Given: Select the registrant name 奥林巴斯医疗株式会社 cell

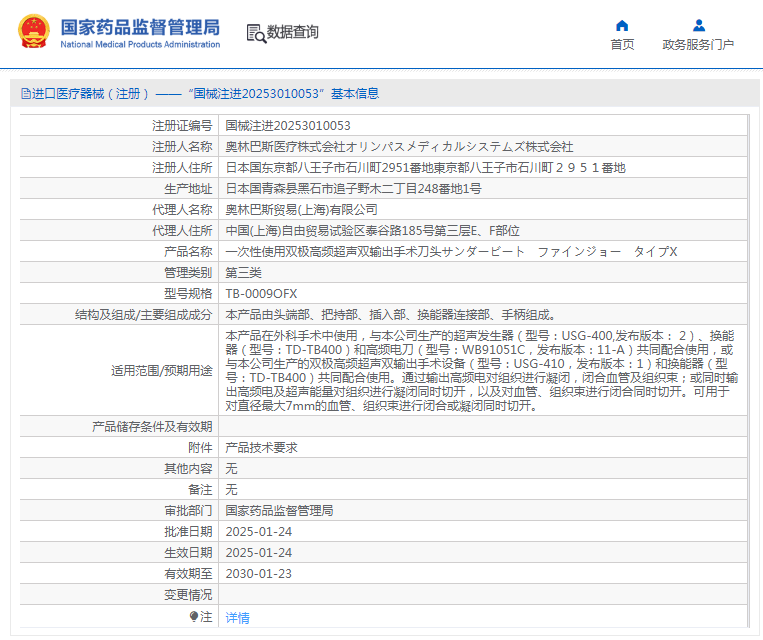Looking at the screenshot, I should point(483,146).
